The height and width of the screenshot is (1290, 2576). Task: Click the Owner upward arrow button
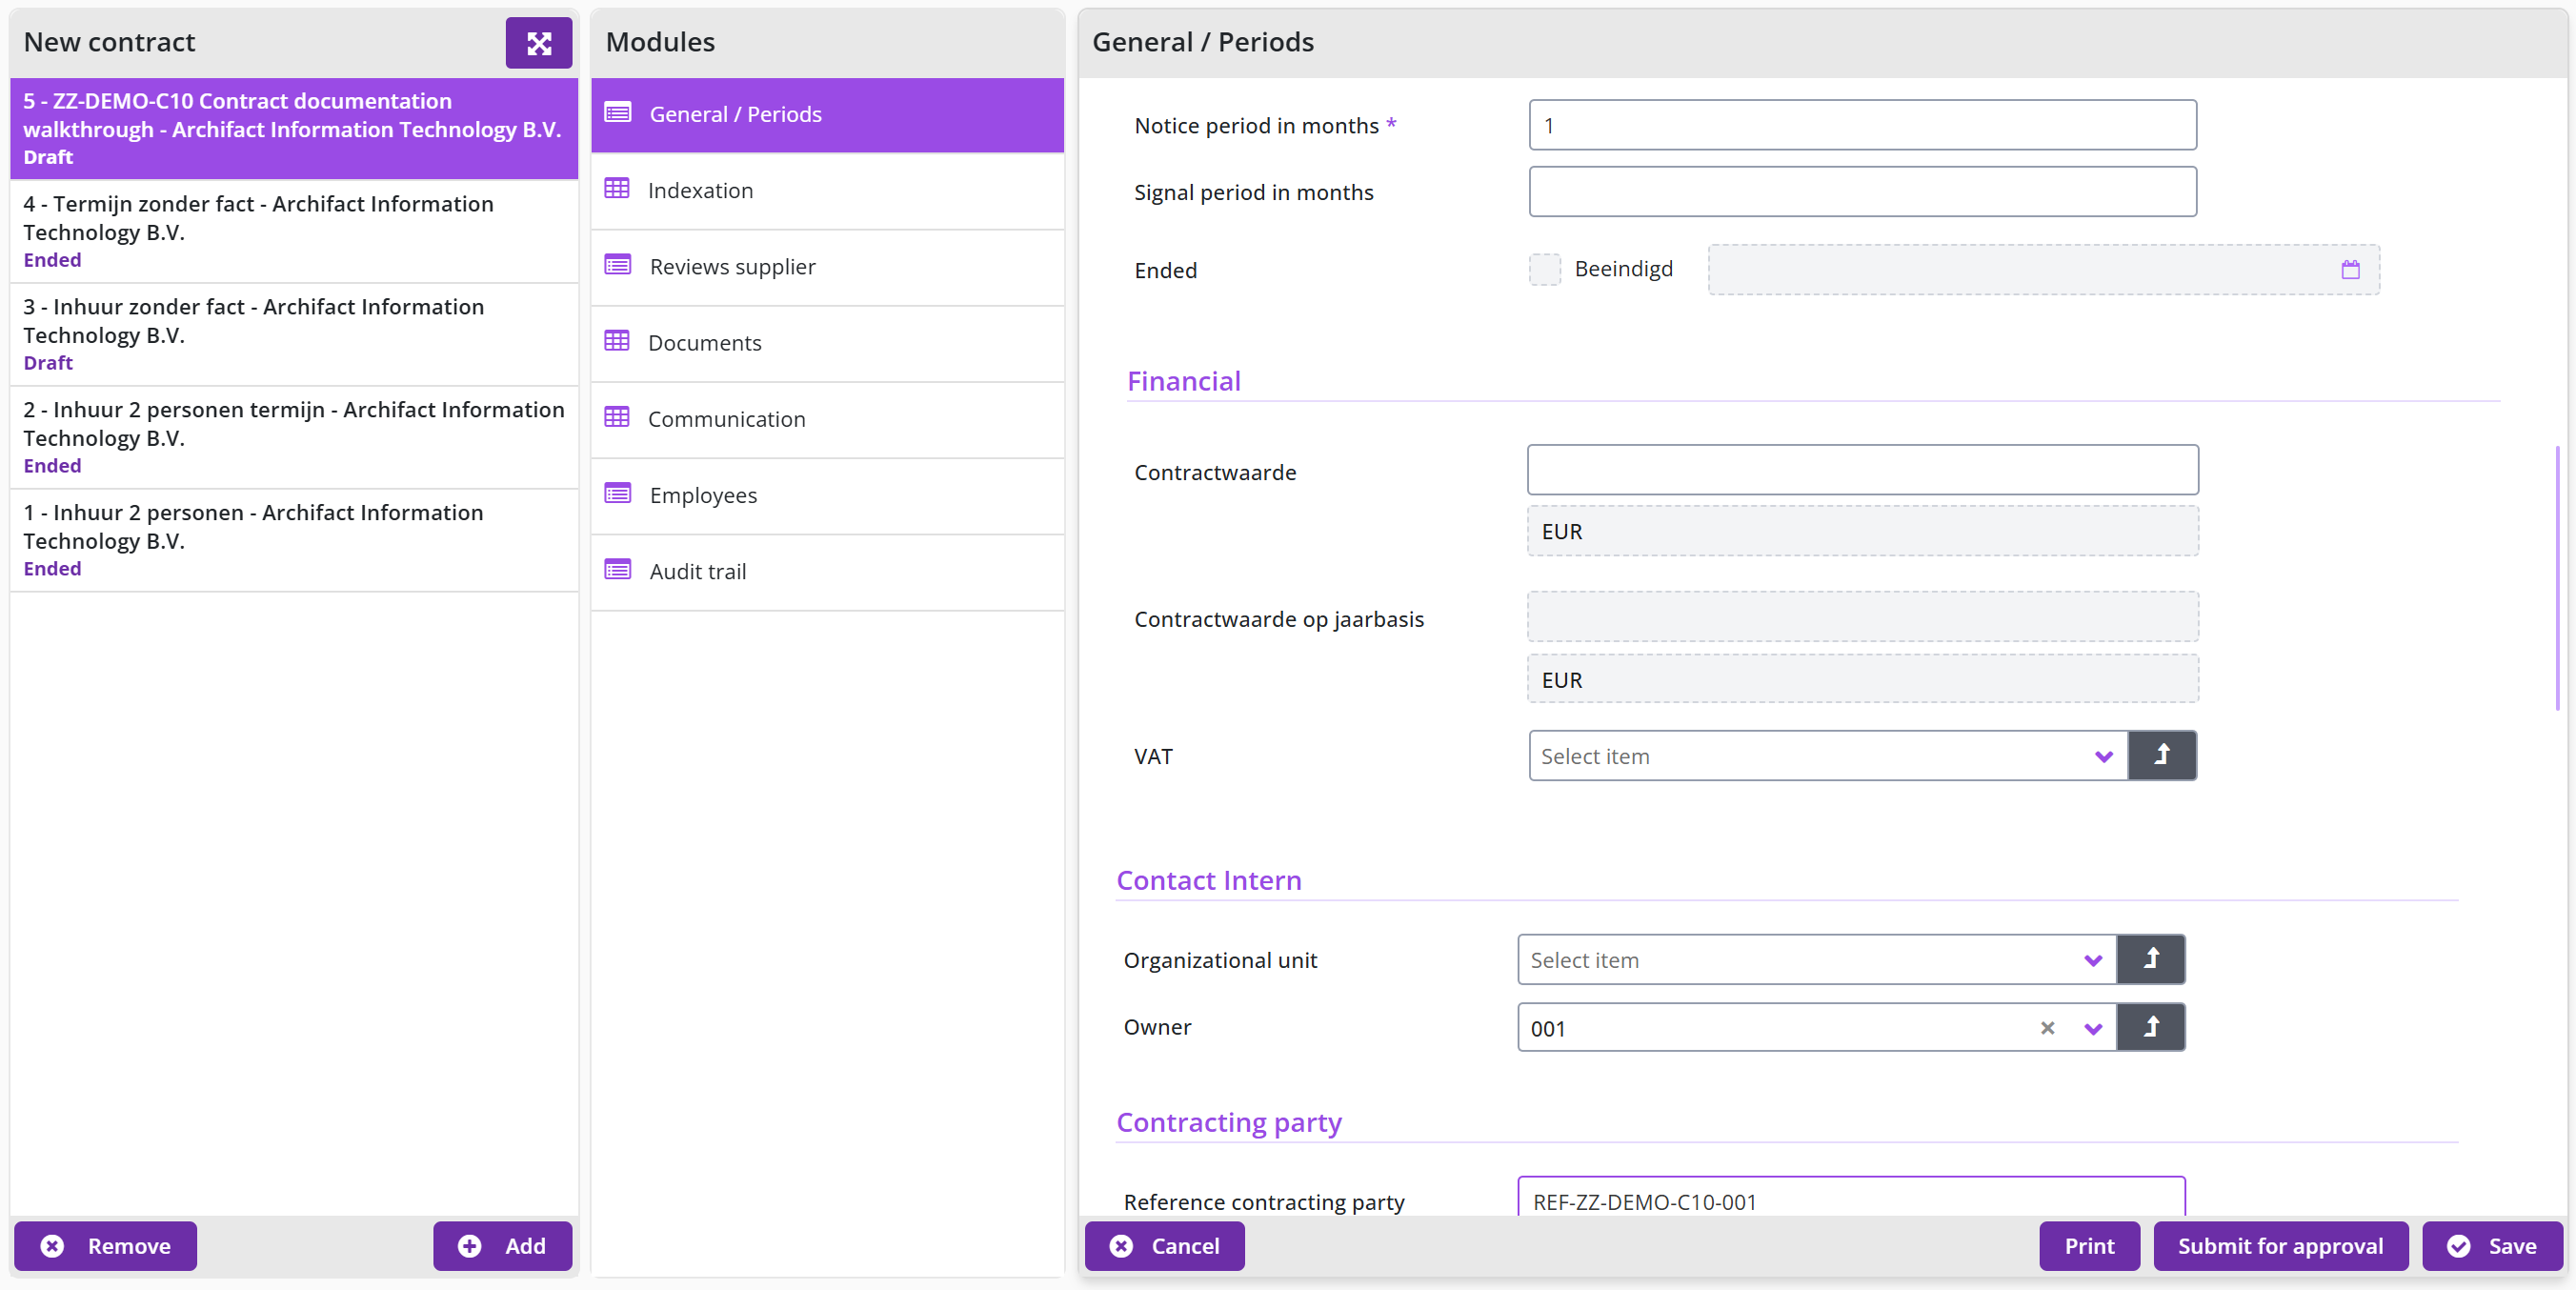(2151, 1027)
